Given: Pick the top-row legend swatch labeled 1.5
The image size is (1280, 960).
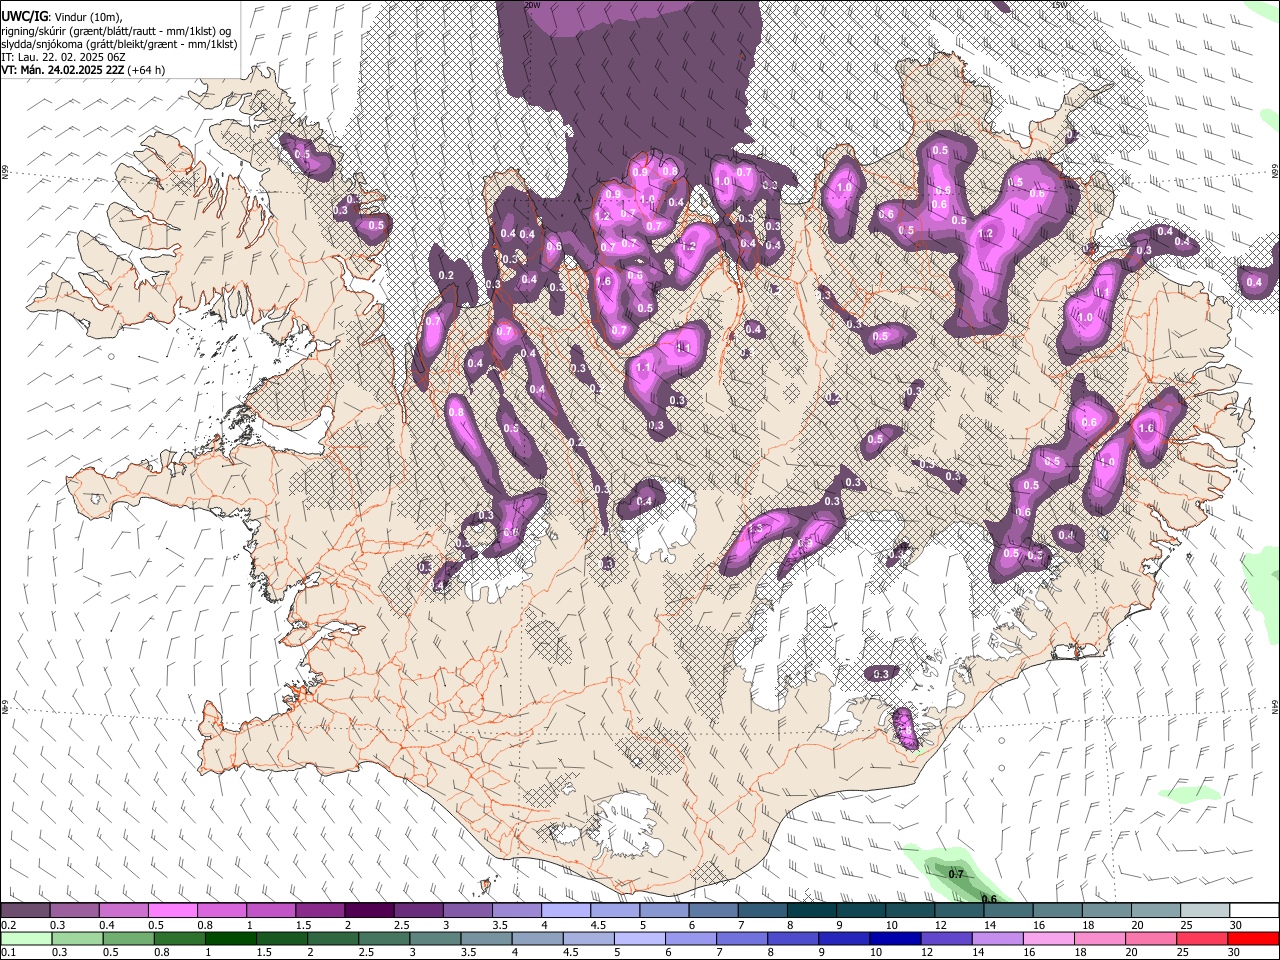Looking at the screenshot, I should pyautogui.click(x=320, y=911).
